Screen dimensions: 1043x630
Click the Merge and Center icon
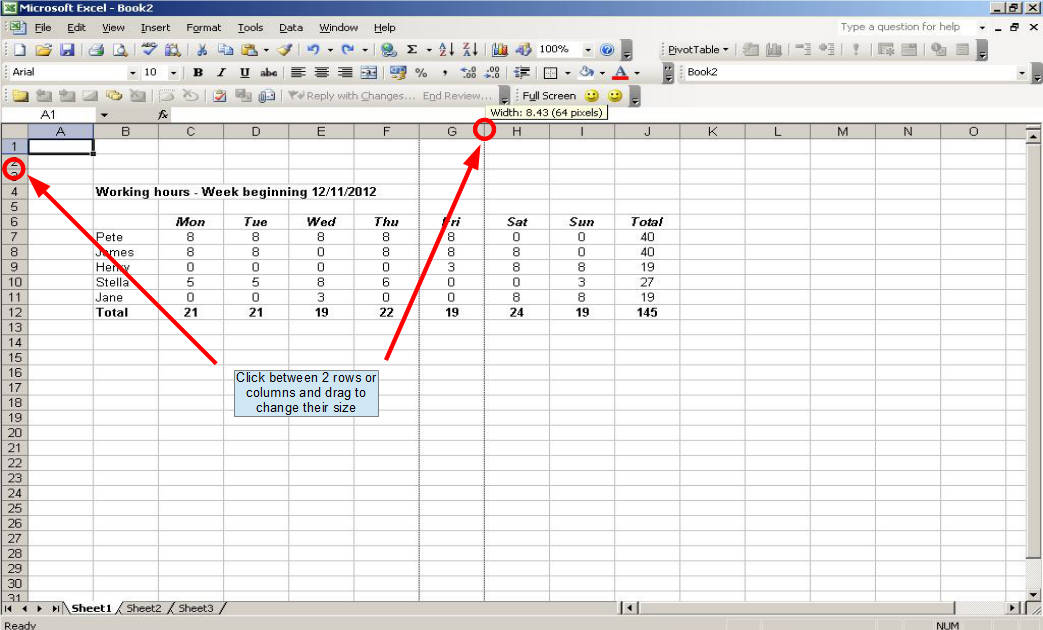(369, 73)
